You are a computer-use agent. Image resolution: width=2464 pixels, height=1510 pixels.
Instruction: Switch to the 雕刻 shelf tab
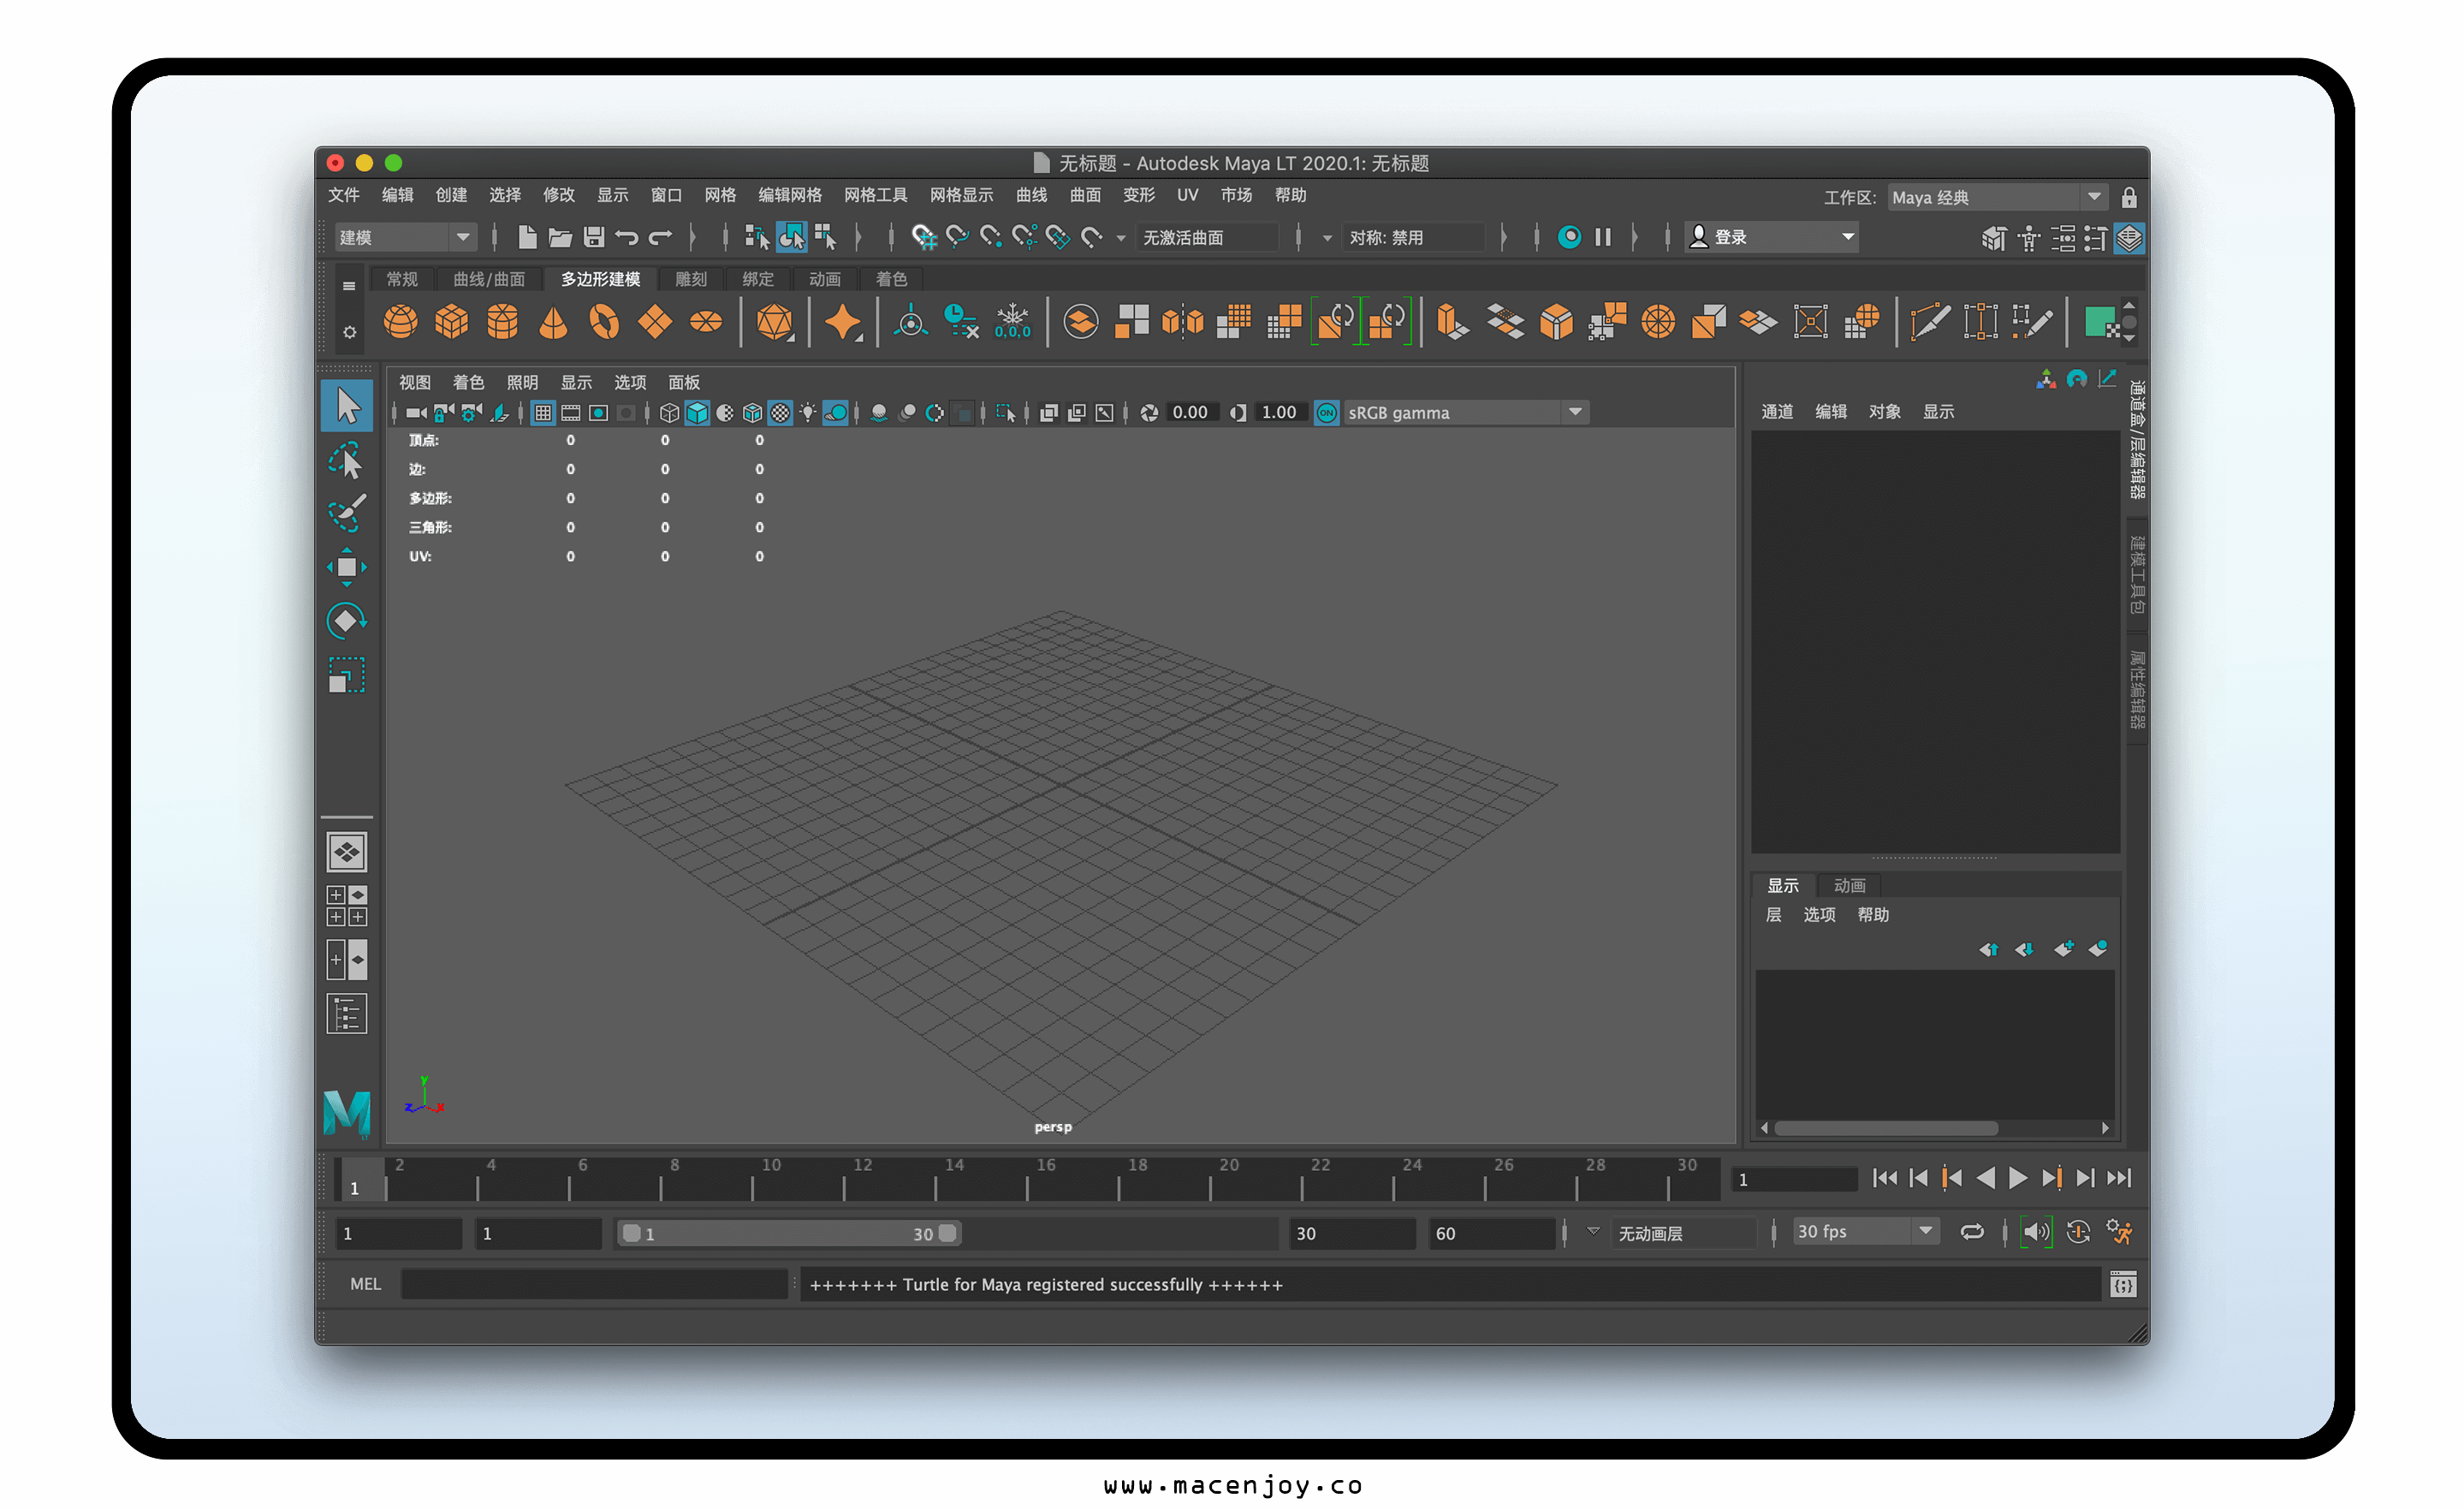(x=691, y=279)
